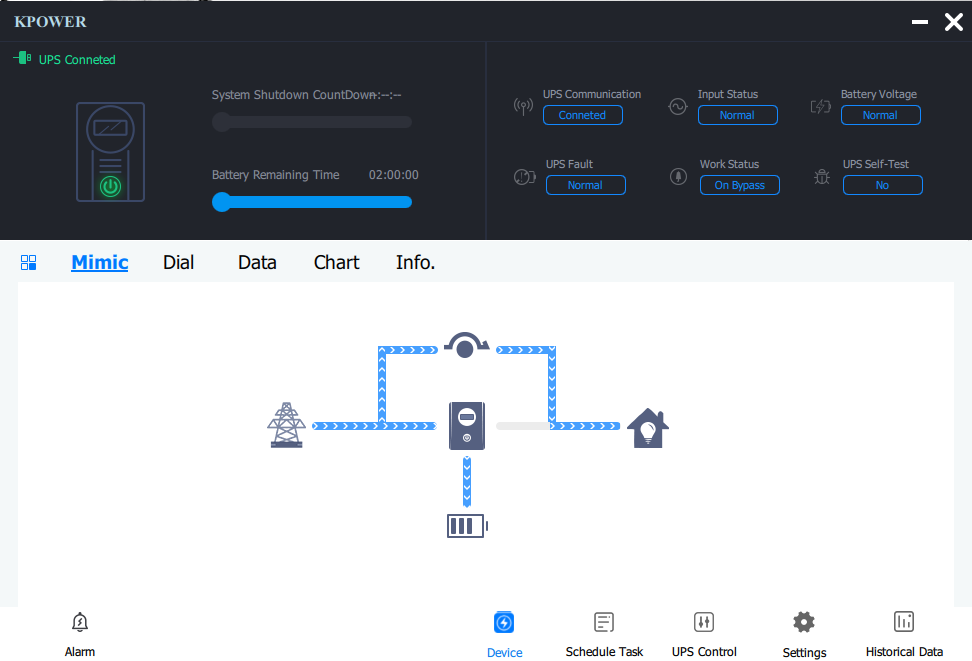Viewport: 972px width, 661px height.
Task: Minimize the KPOWER window
Action: (x=920, y=22)
